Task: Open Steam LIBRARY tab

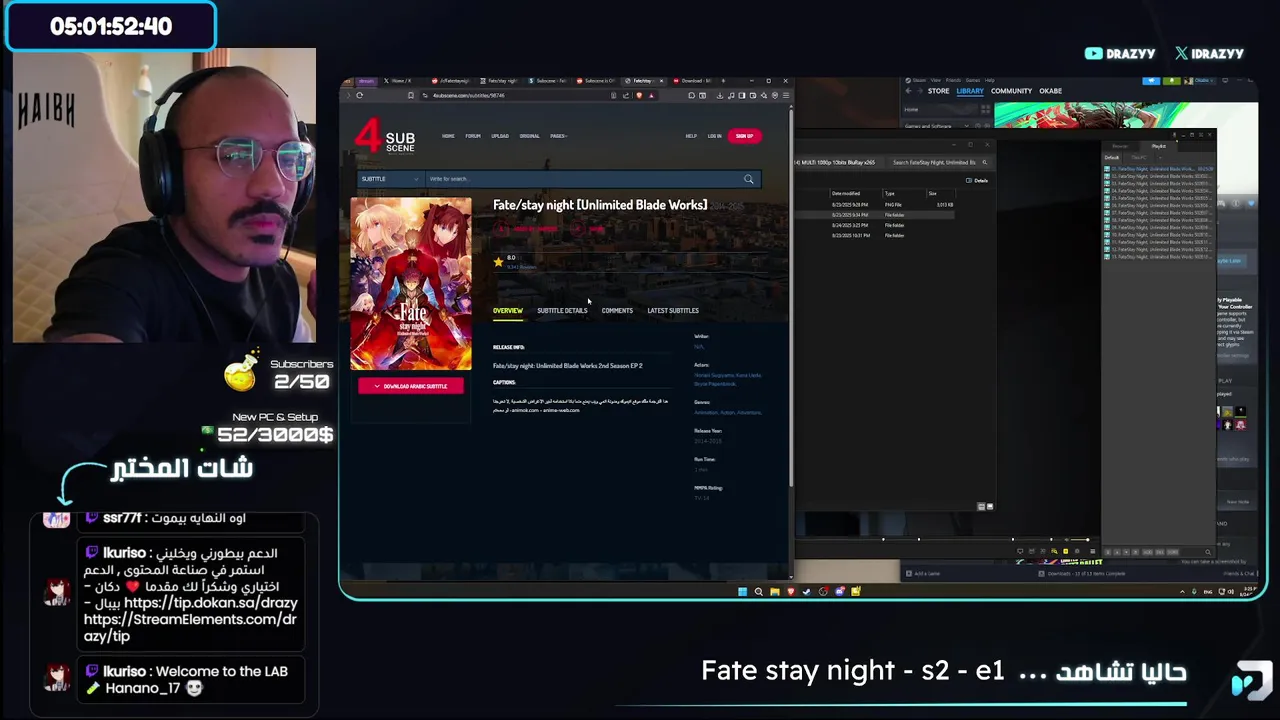Action: (970, 91)
